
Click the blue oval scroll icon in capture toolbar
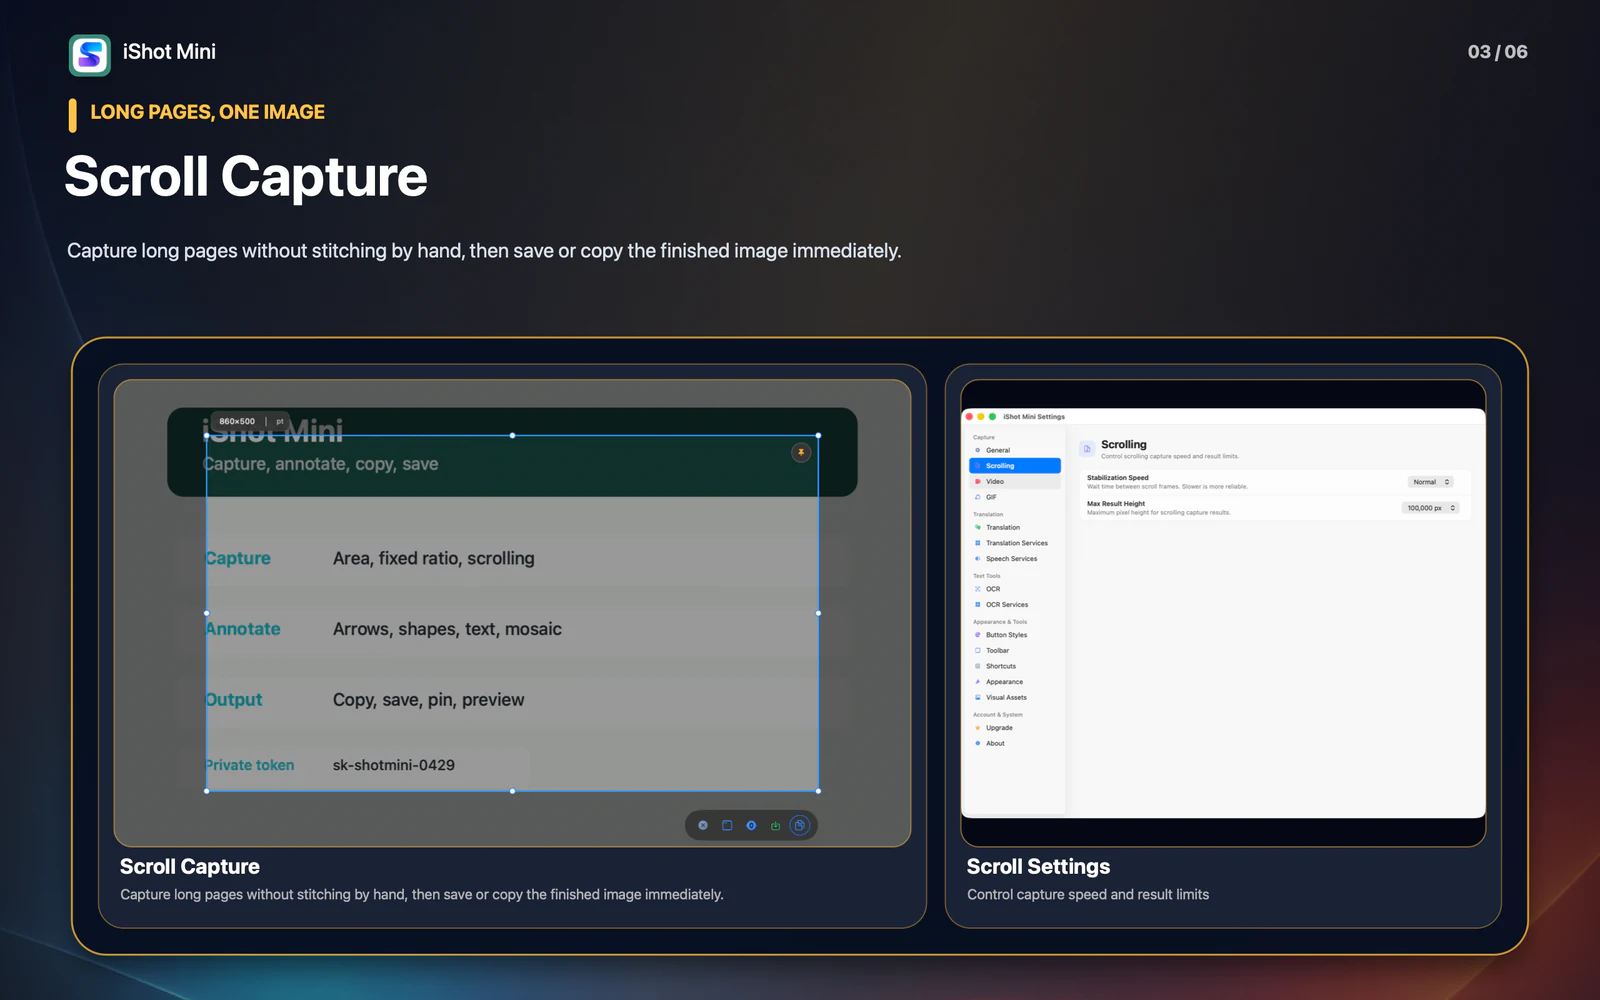pos(751,825)
